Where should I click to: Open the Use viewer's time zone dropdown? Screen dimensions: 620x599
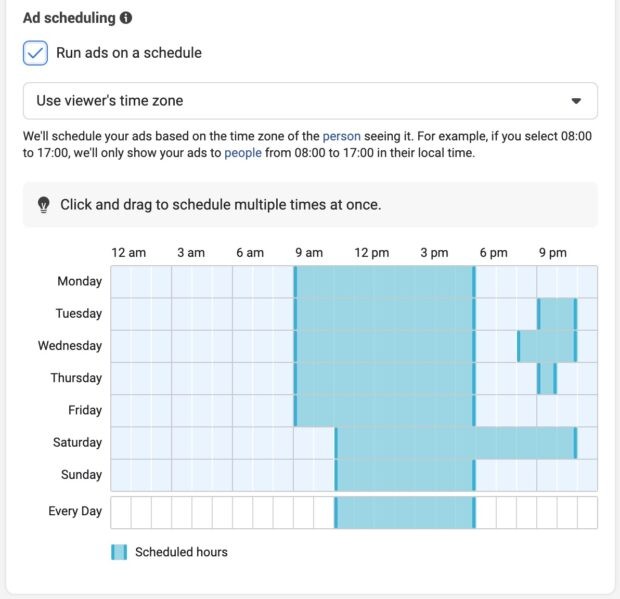[310, 101]
